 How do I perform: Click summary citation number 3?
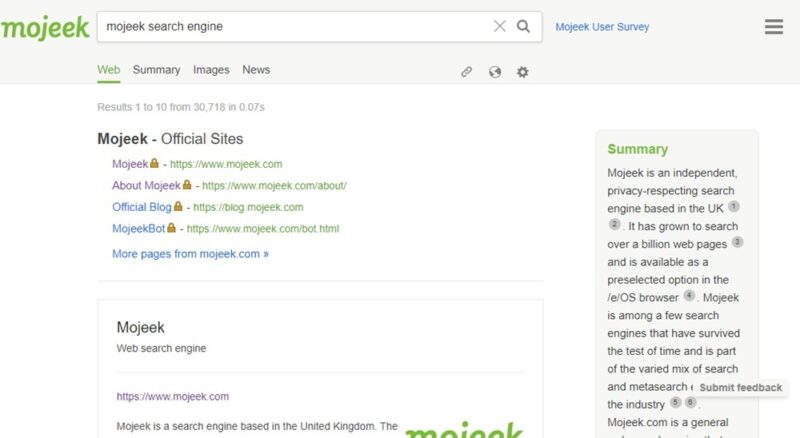737,242
